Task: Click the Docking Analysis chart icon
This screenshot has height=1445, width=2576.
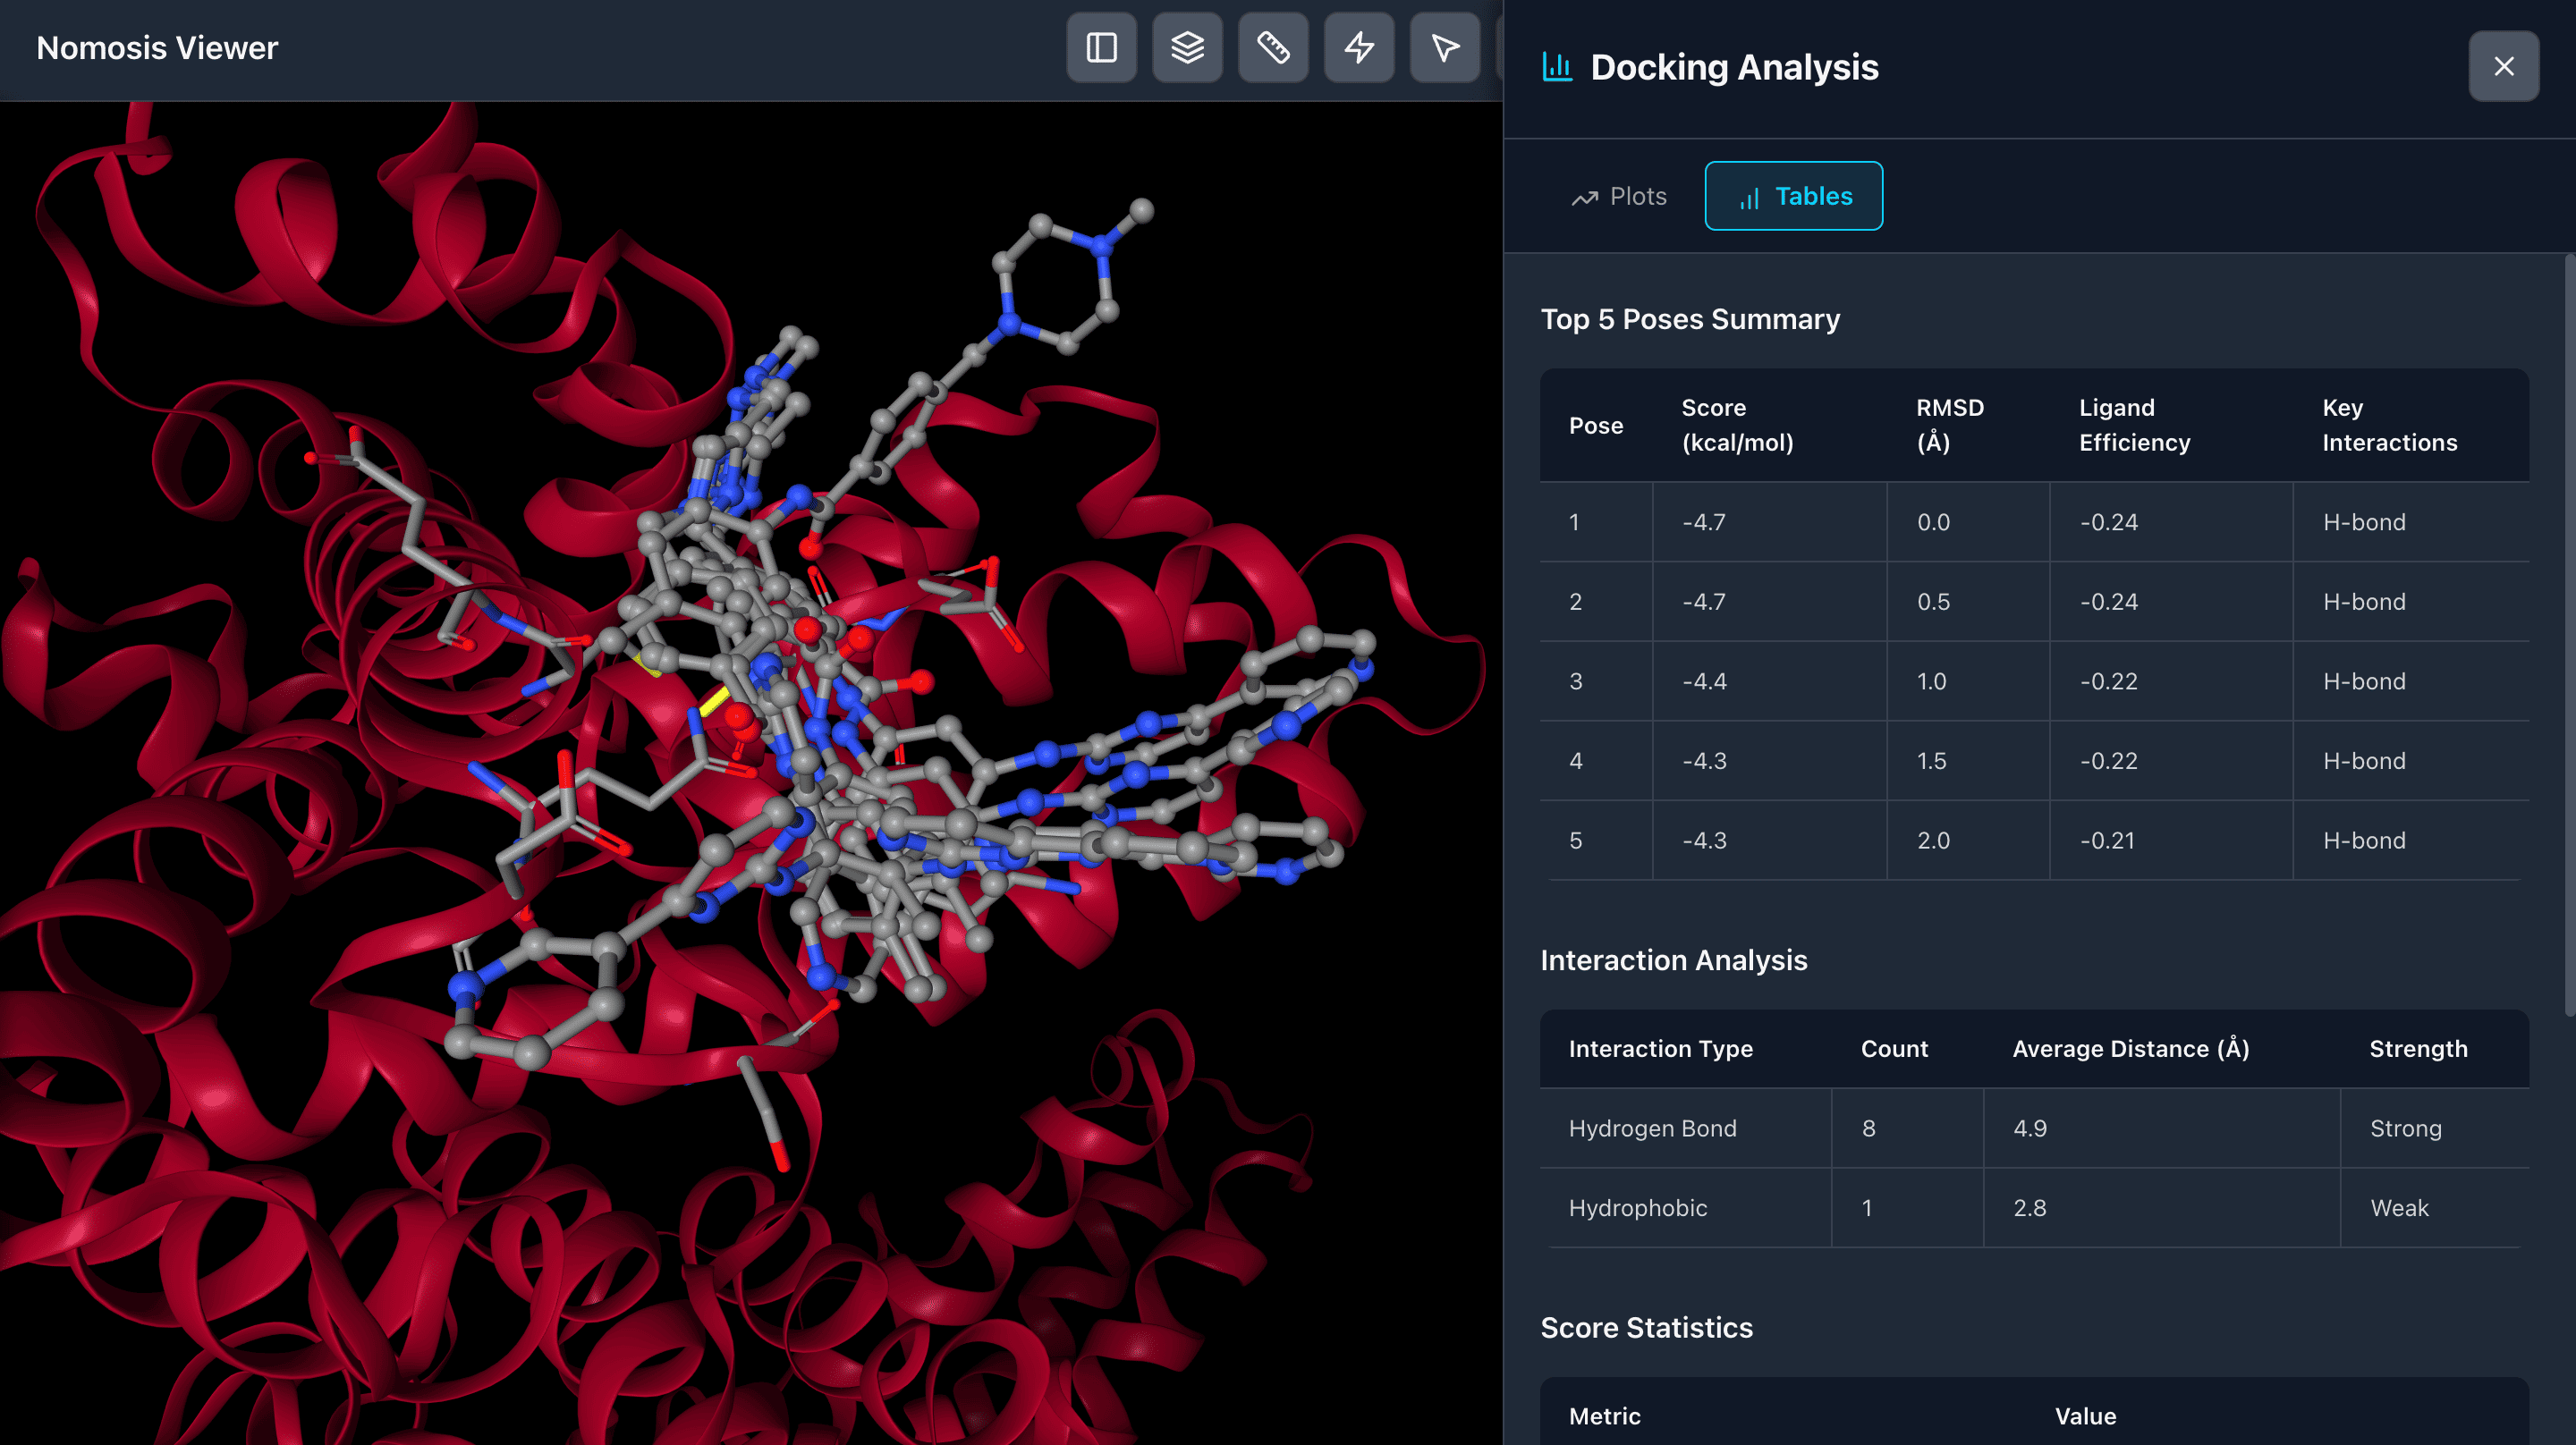Action: pos(1557,67)
